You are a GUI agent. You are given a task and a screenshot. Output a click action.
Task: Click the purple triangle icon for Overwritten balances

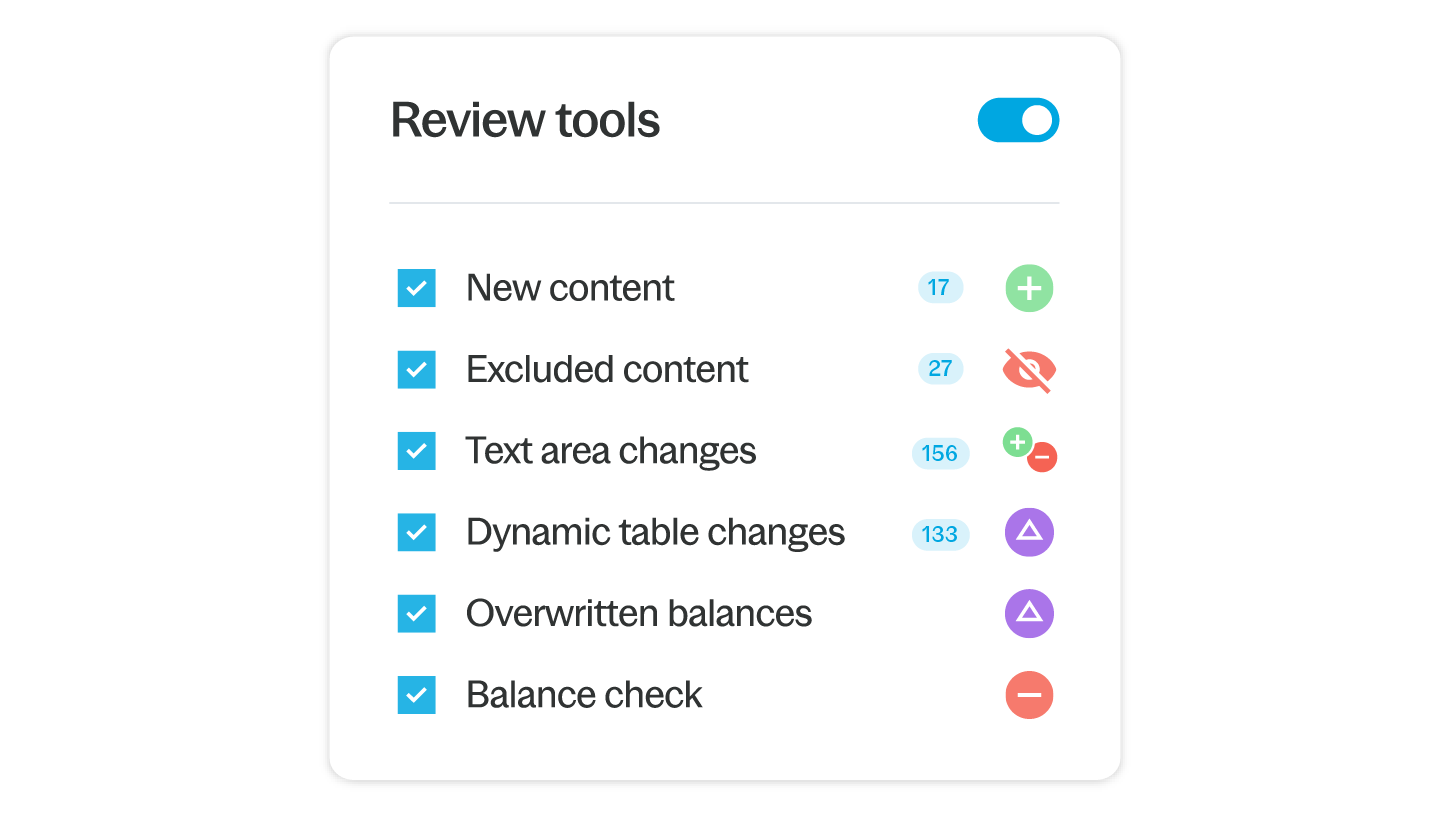pos(1029,613)
